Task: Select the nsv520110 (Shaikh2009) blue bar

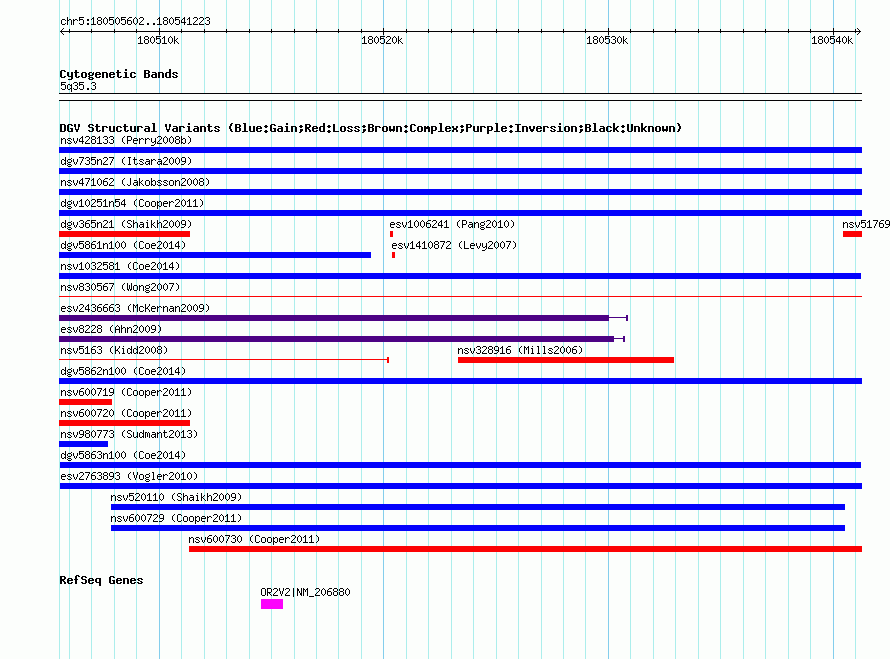Action: (x=478, y=507)
